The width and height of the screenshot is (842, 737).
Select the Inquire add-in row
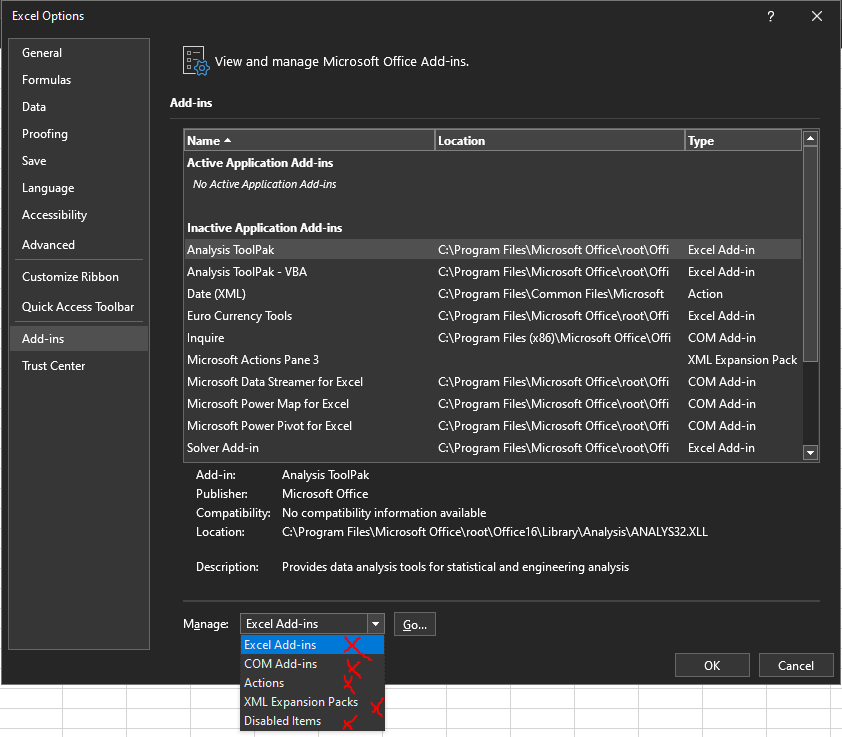[492, 338]
